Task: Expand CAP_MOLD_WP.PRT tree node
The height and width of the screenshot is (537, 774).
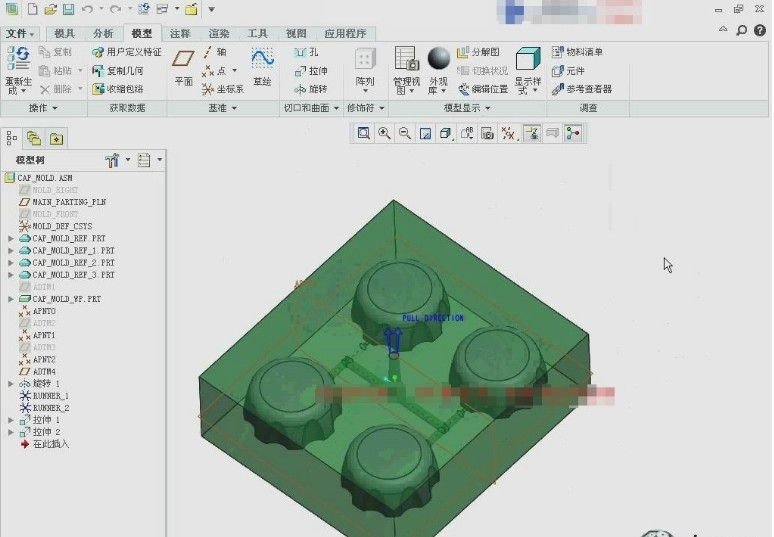Action: tap(10, 299)
